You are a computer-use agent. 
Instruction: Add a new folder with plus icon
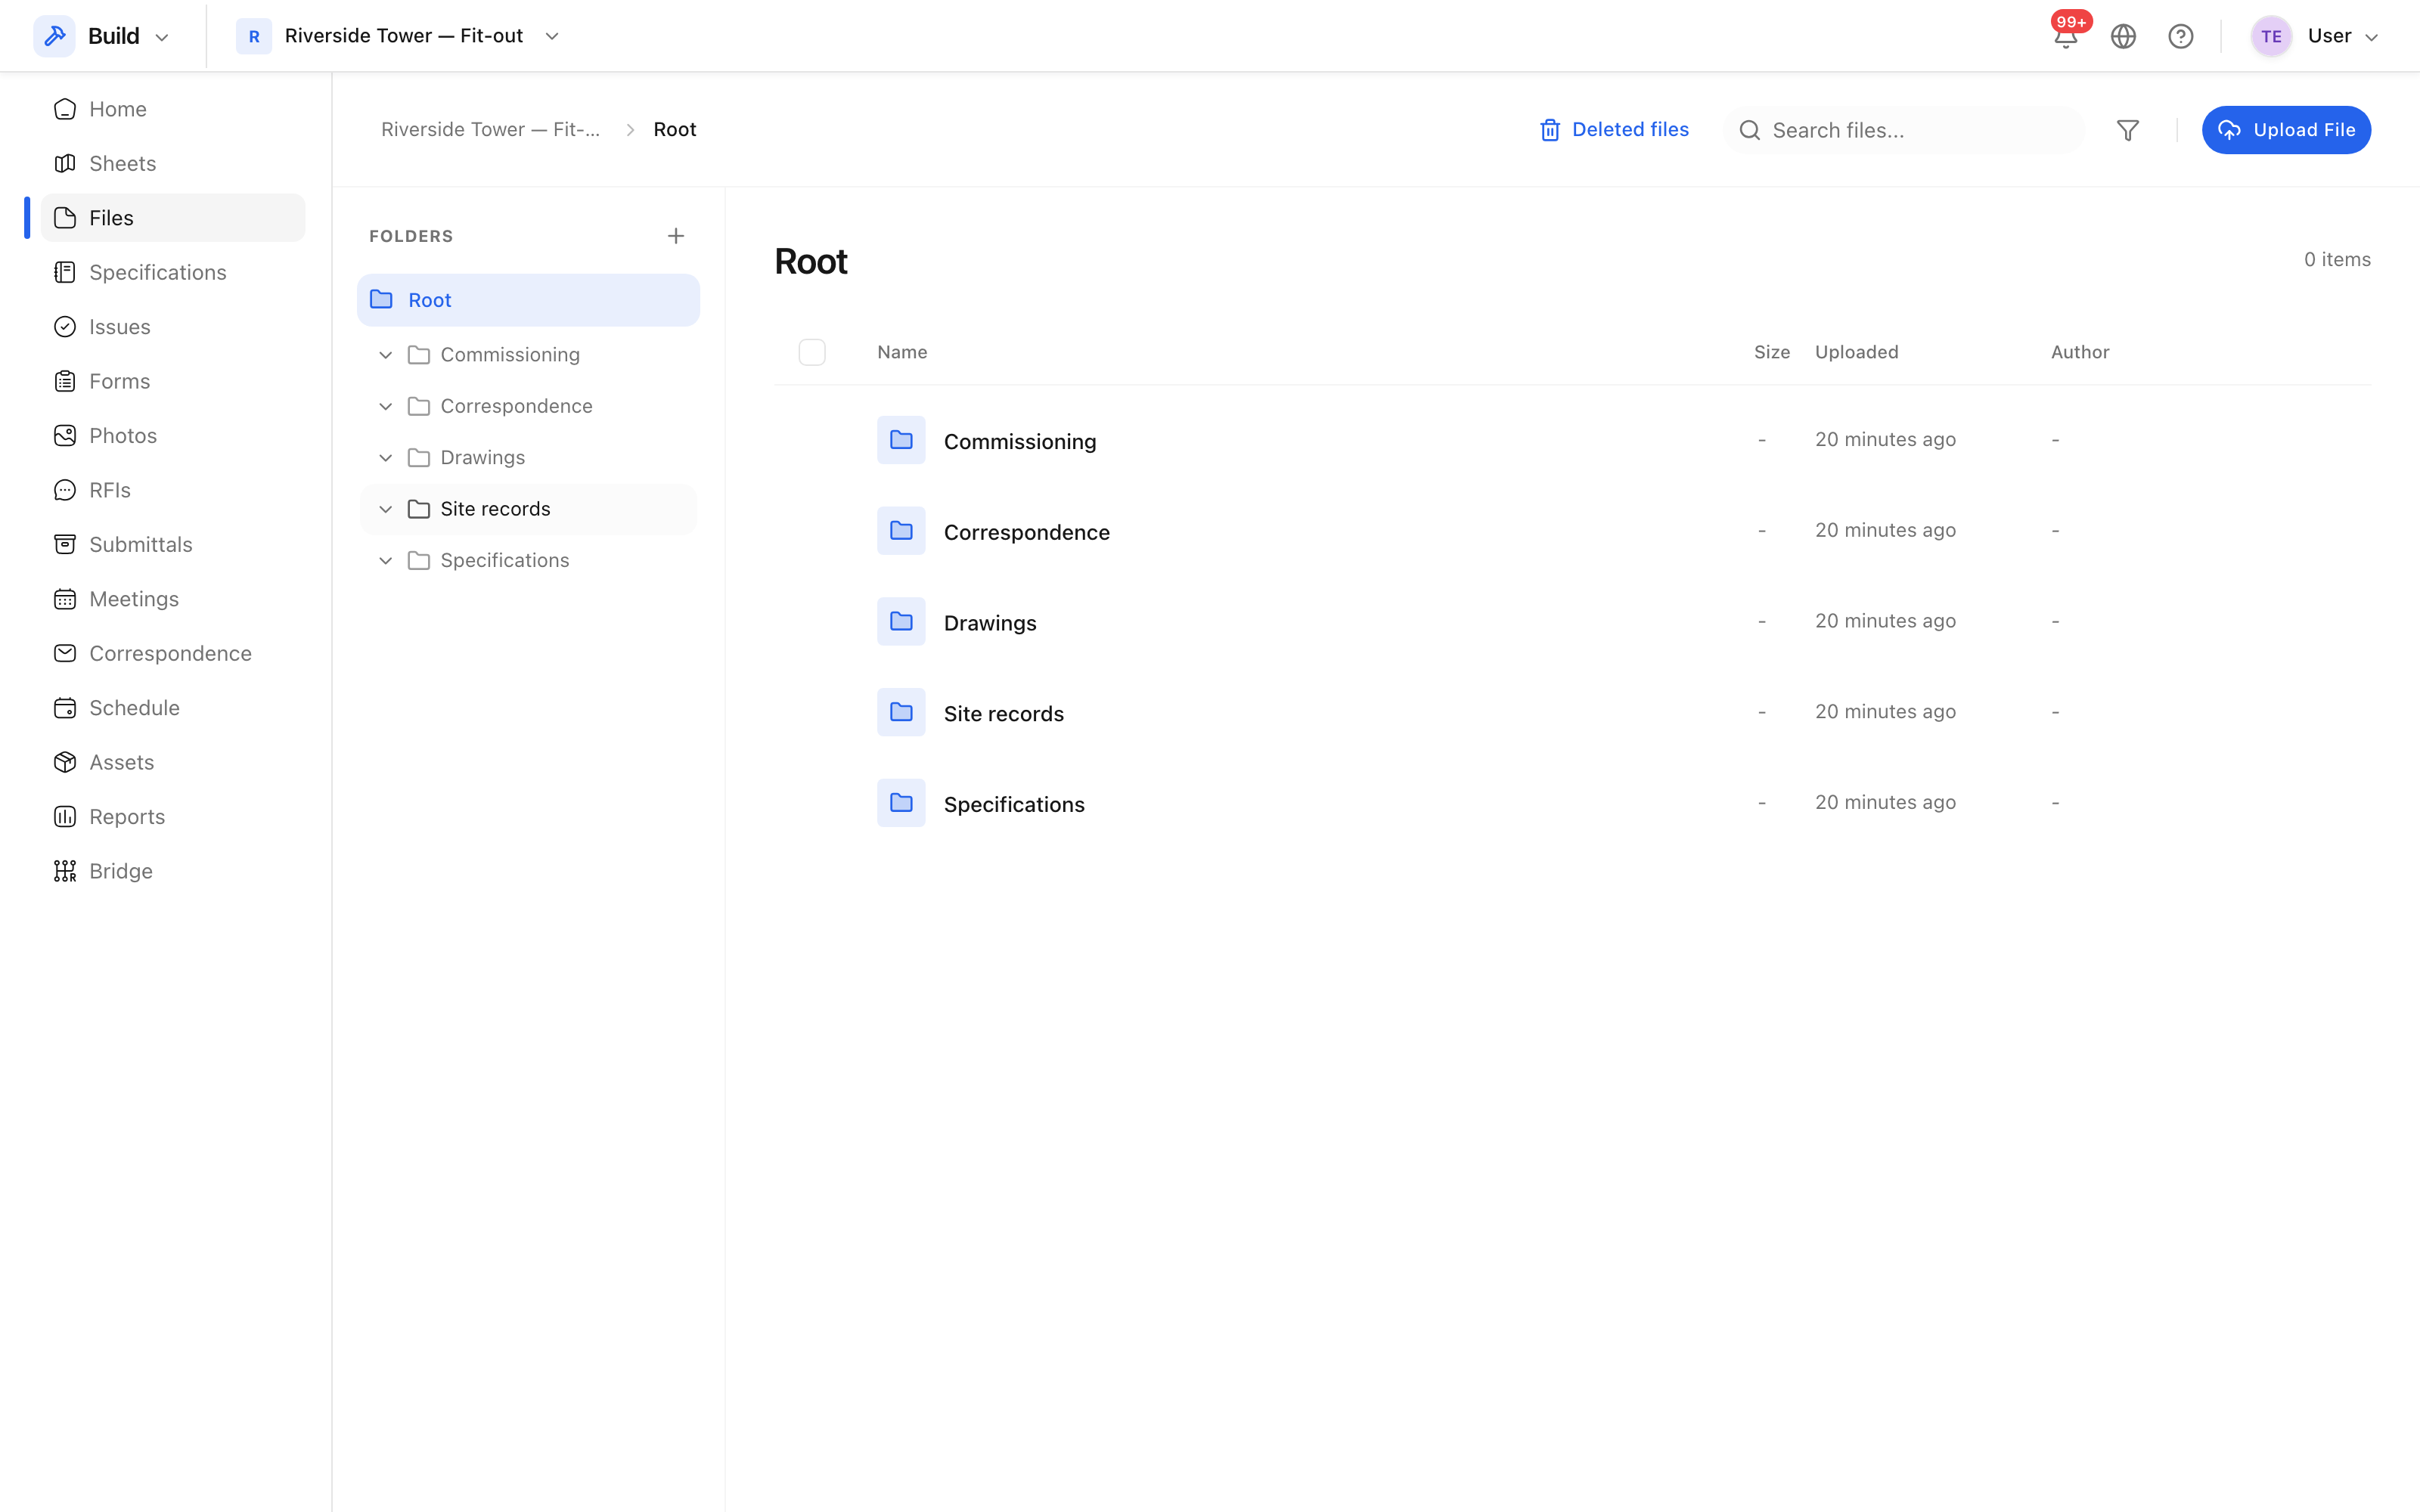tap(676, 236)
